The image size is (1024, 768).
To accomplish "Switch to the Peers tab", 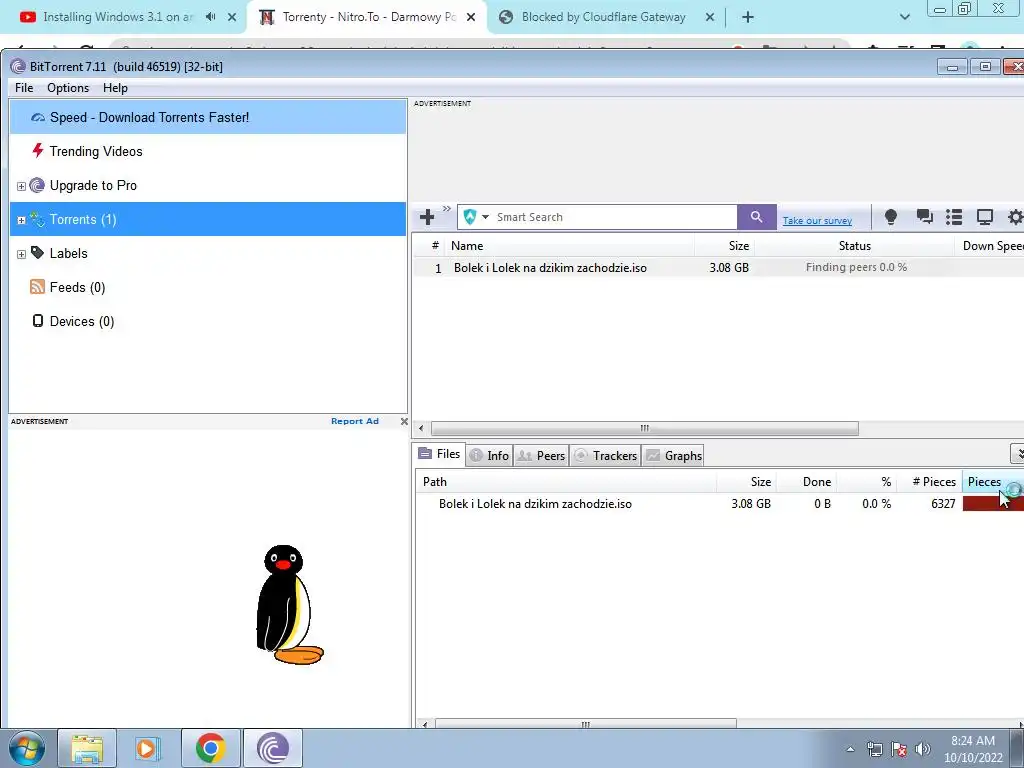I will 541,455.
